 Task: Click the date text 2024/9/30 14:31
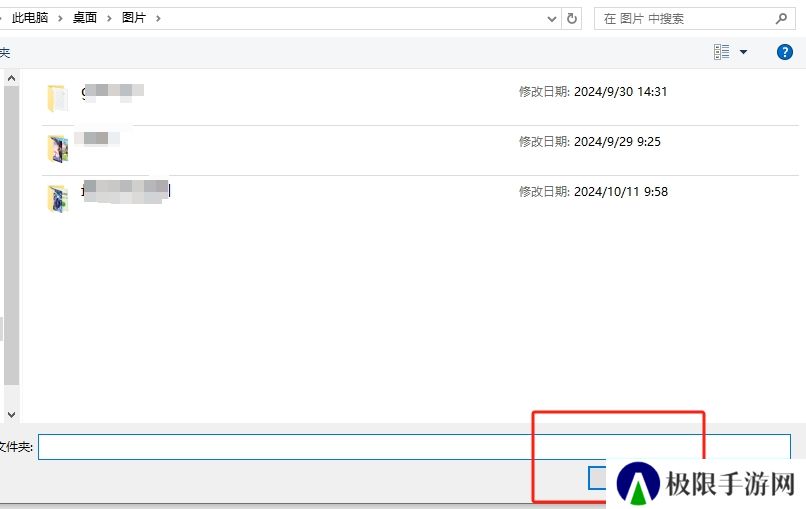pos(620,92)
